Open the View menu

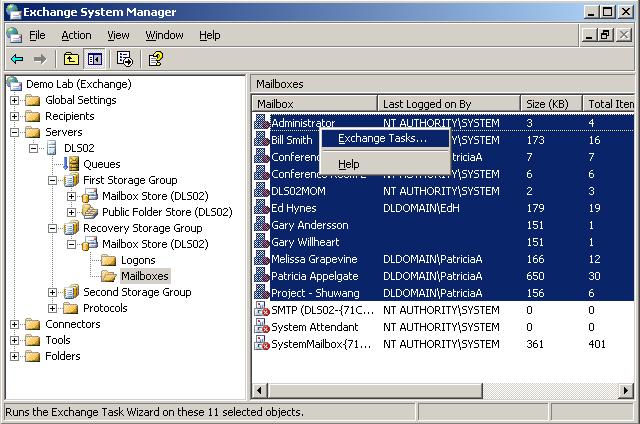[118, 36]
